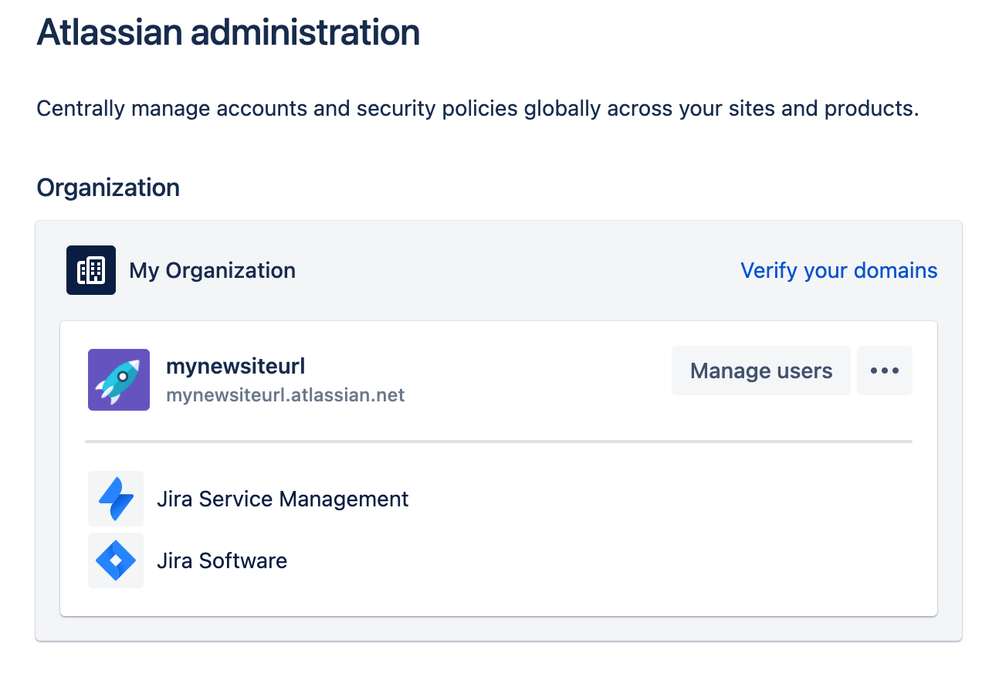Click the Atlassian administration page heading
The height and width of the screenshot is (687, 999).
click(228, 32)
